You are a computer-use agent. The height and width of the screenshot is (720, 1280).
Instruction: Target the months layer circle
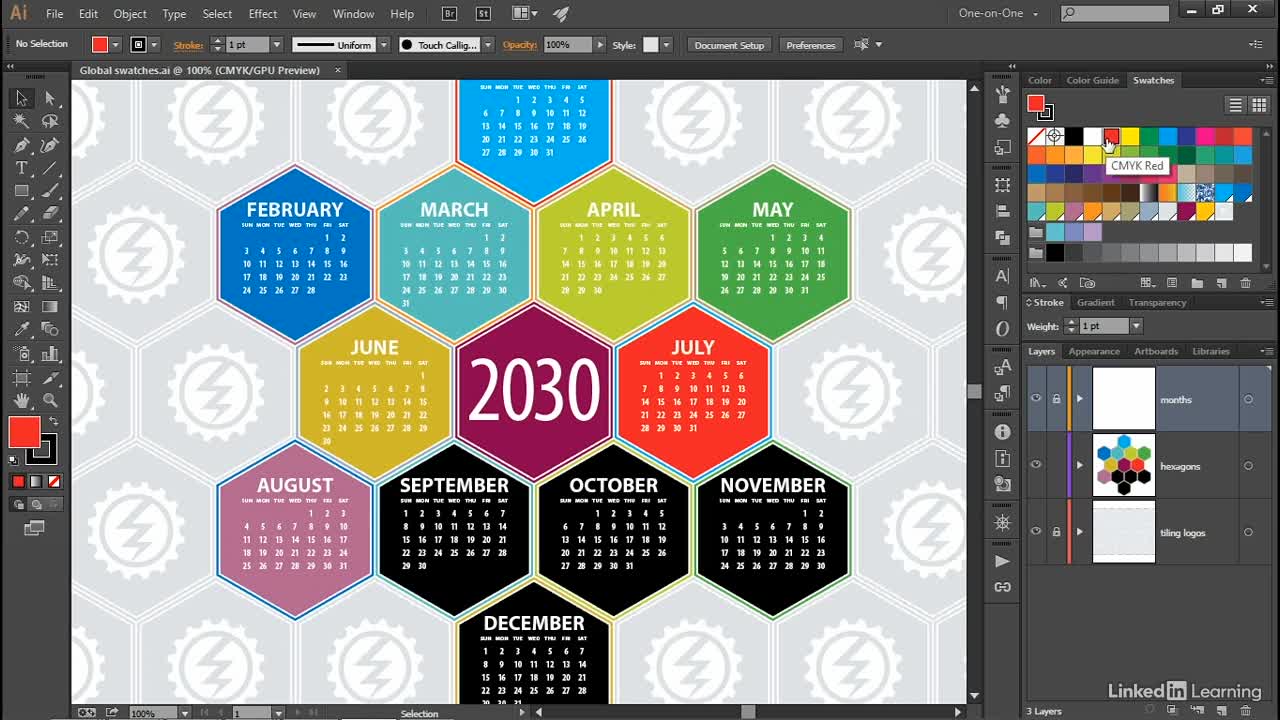[x=1248, y=399]
